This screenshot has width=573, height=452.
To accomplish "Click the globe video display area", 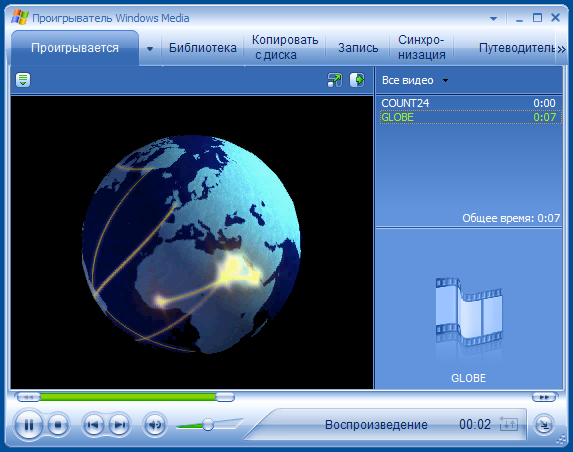I will coord(192,242).
